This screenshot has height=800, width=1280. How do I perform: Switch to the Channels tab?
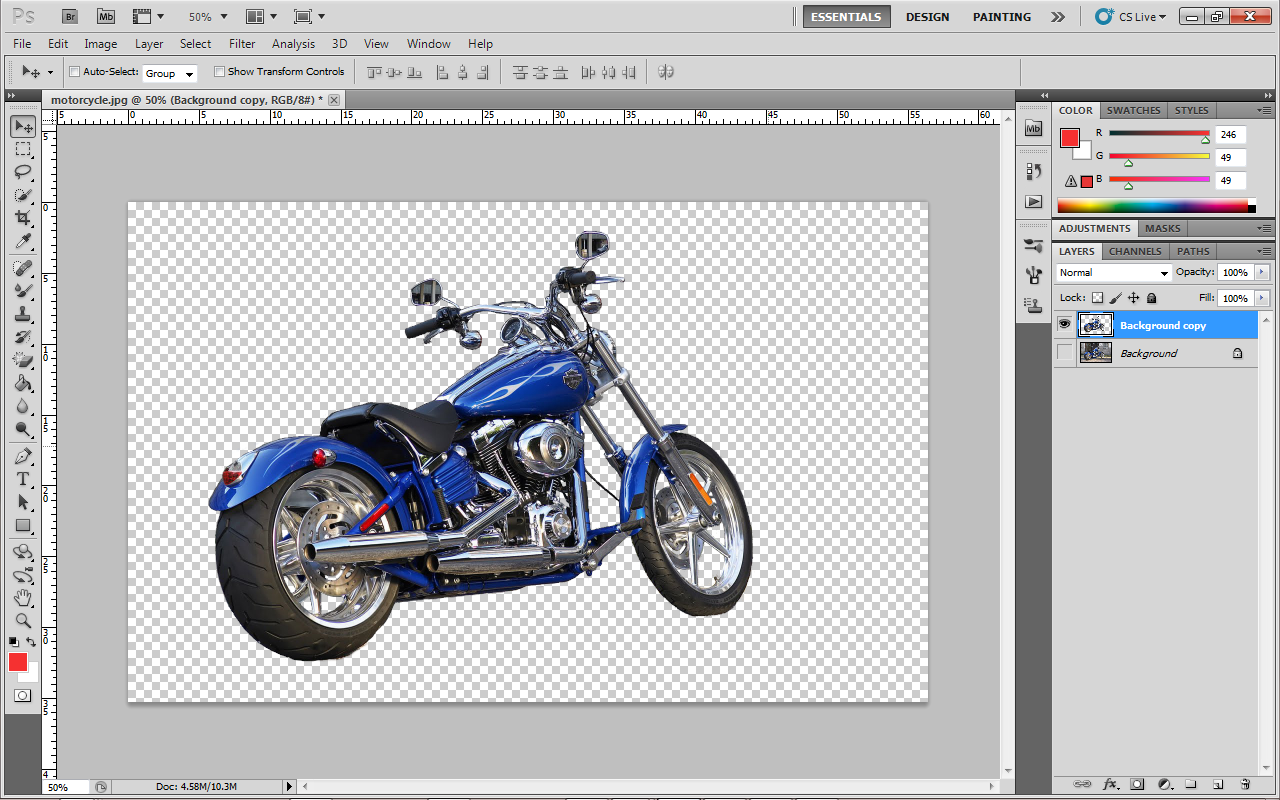(x=1135, y=252)
